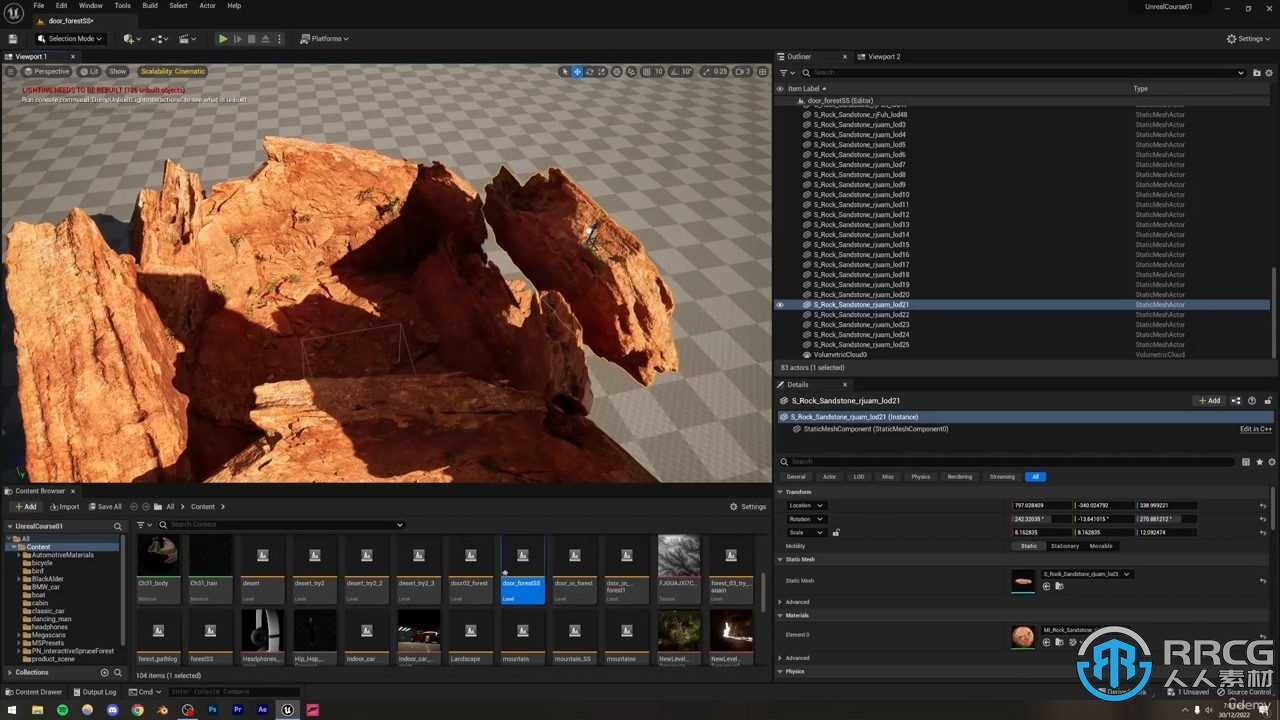Open the Static Mesh asset picker dropdown

1087,574
